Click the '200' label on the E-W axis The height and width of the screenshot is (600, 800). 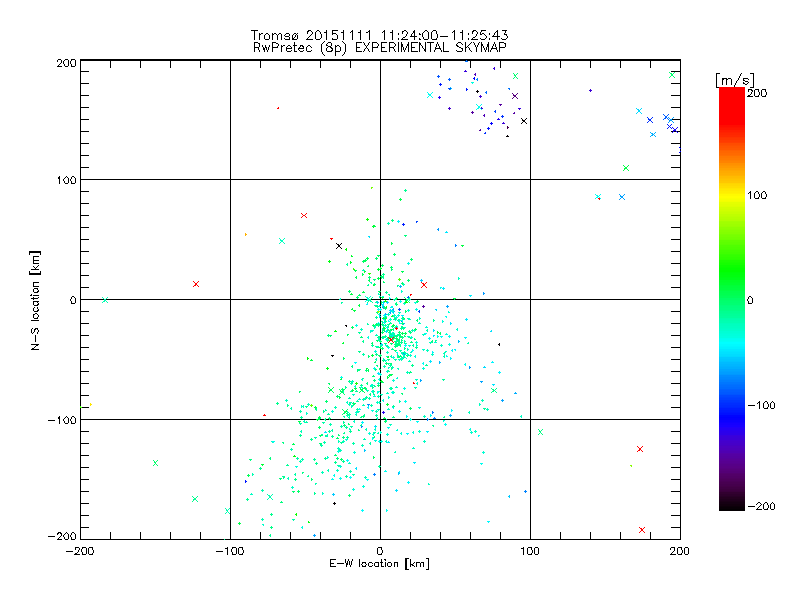coord(680,551)
